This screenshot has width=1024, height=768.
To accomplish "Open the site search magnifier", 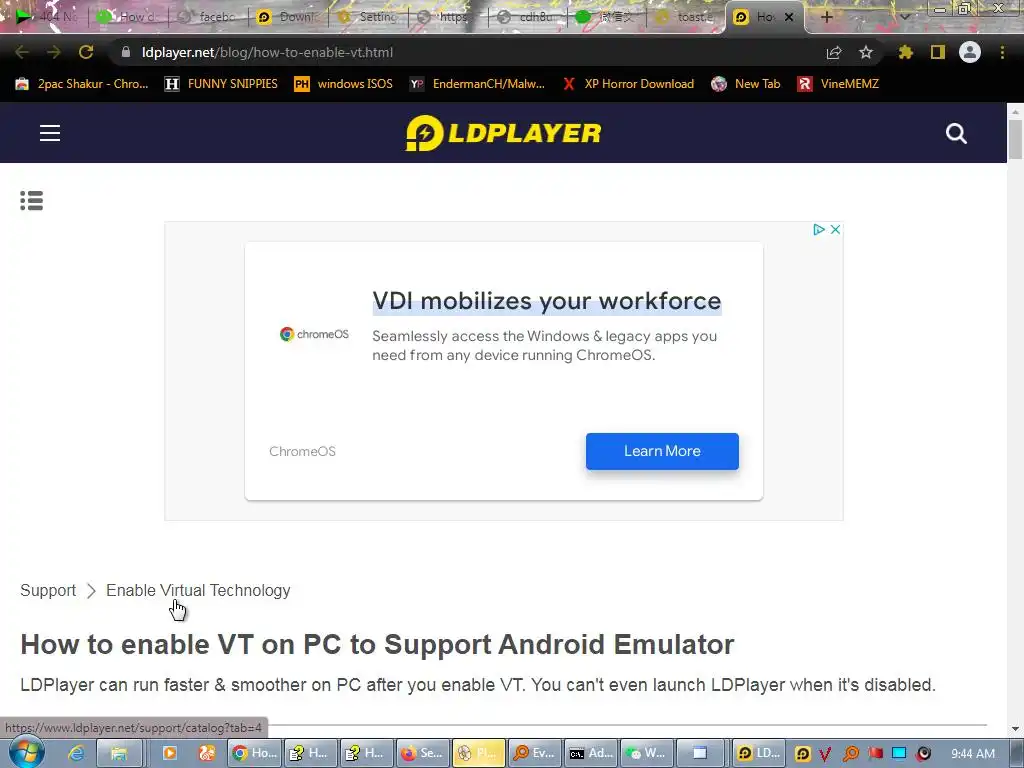I will coord(956,133).
